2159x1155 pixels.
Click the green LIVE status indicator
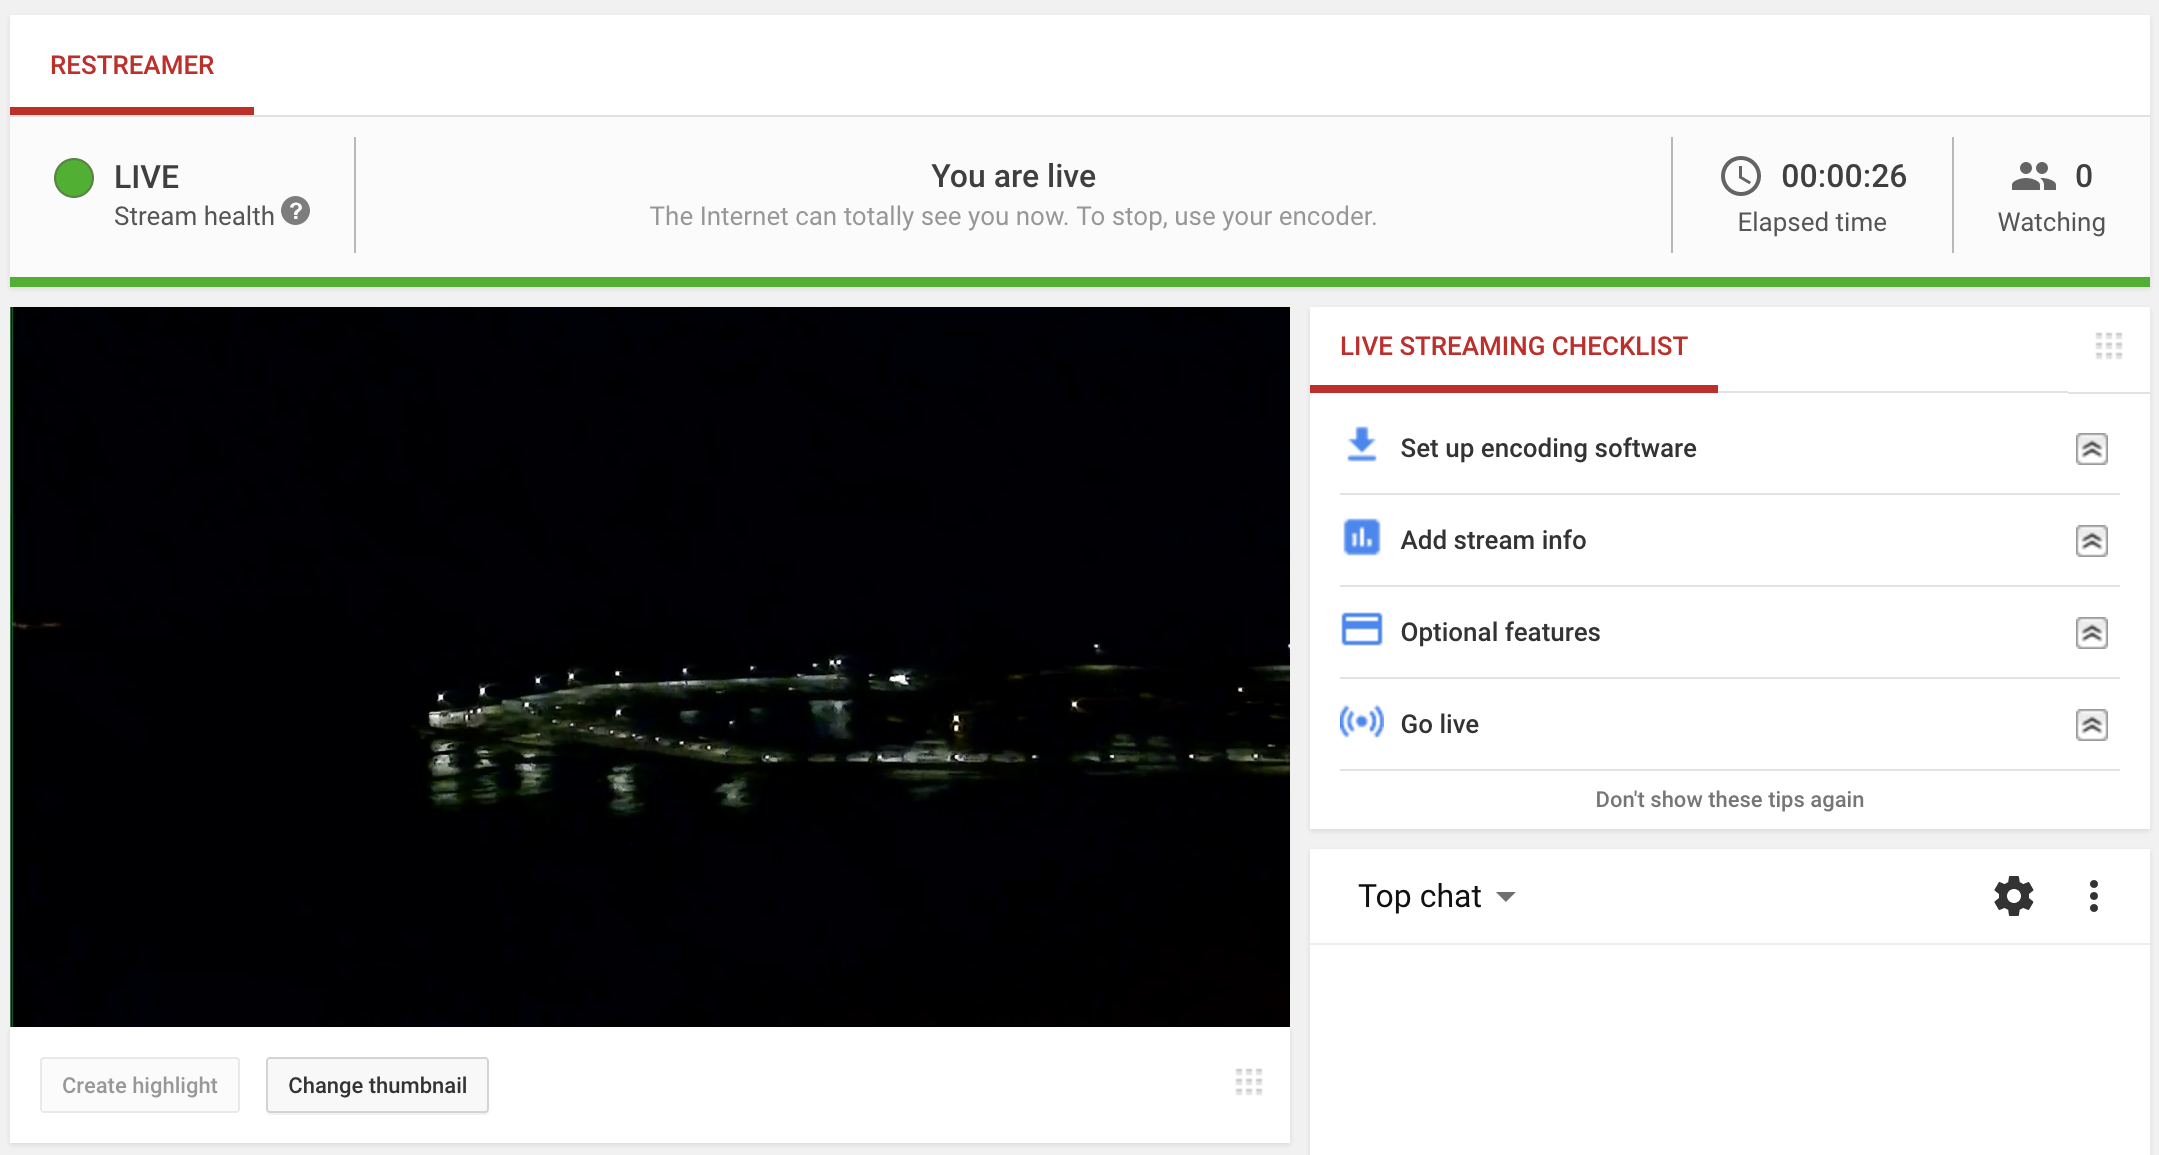pos(74,178)
